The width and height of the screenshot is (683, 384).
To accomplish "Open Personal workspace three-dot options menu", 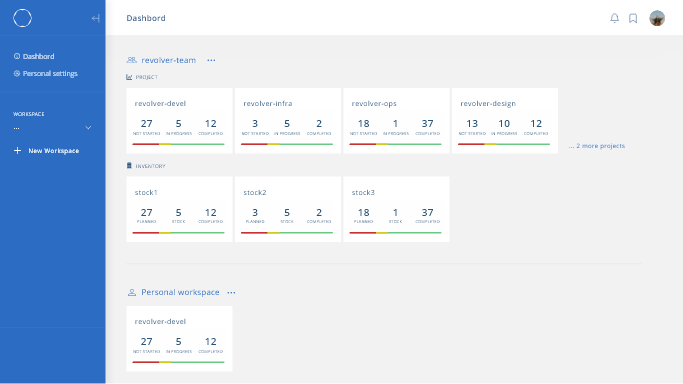I will point(231,293).
